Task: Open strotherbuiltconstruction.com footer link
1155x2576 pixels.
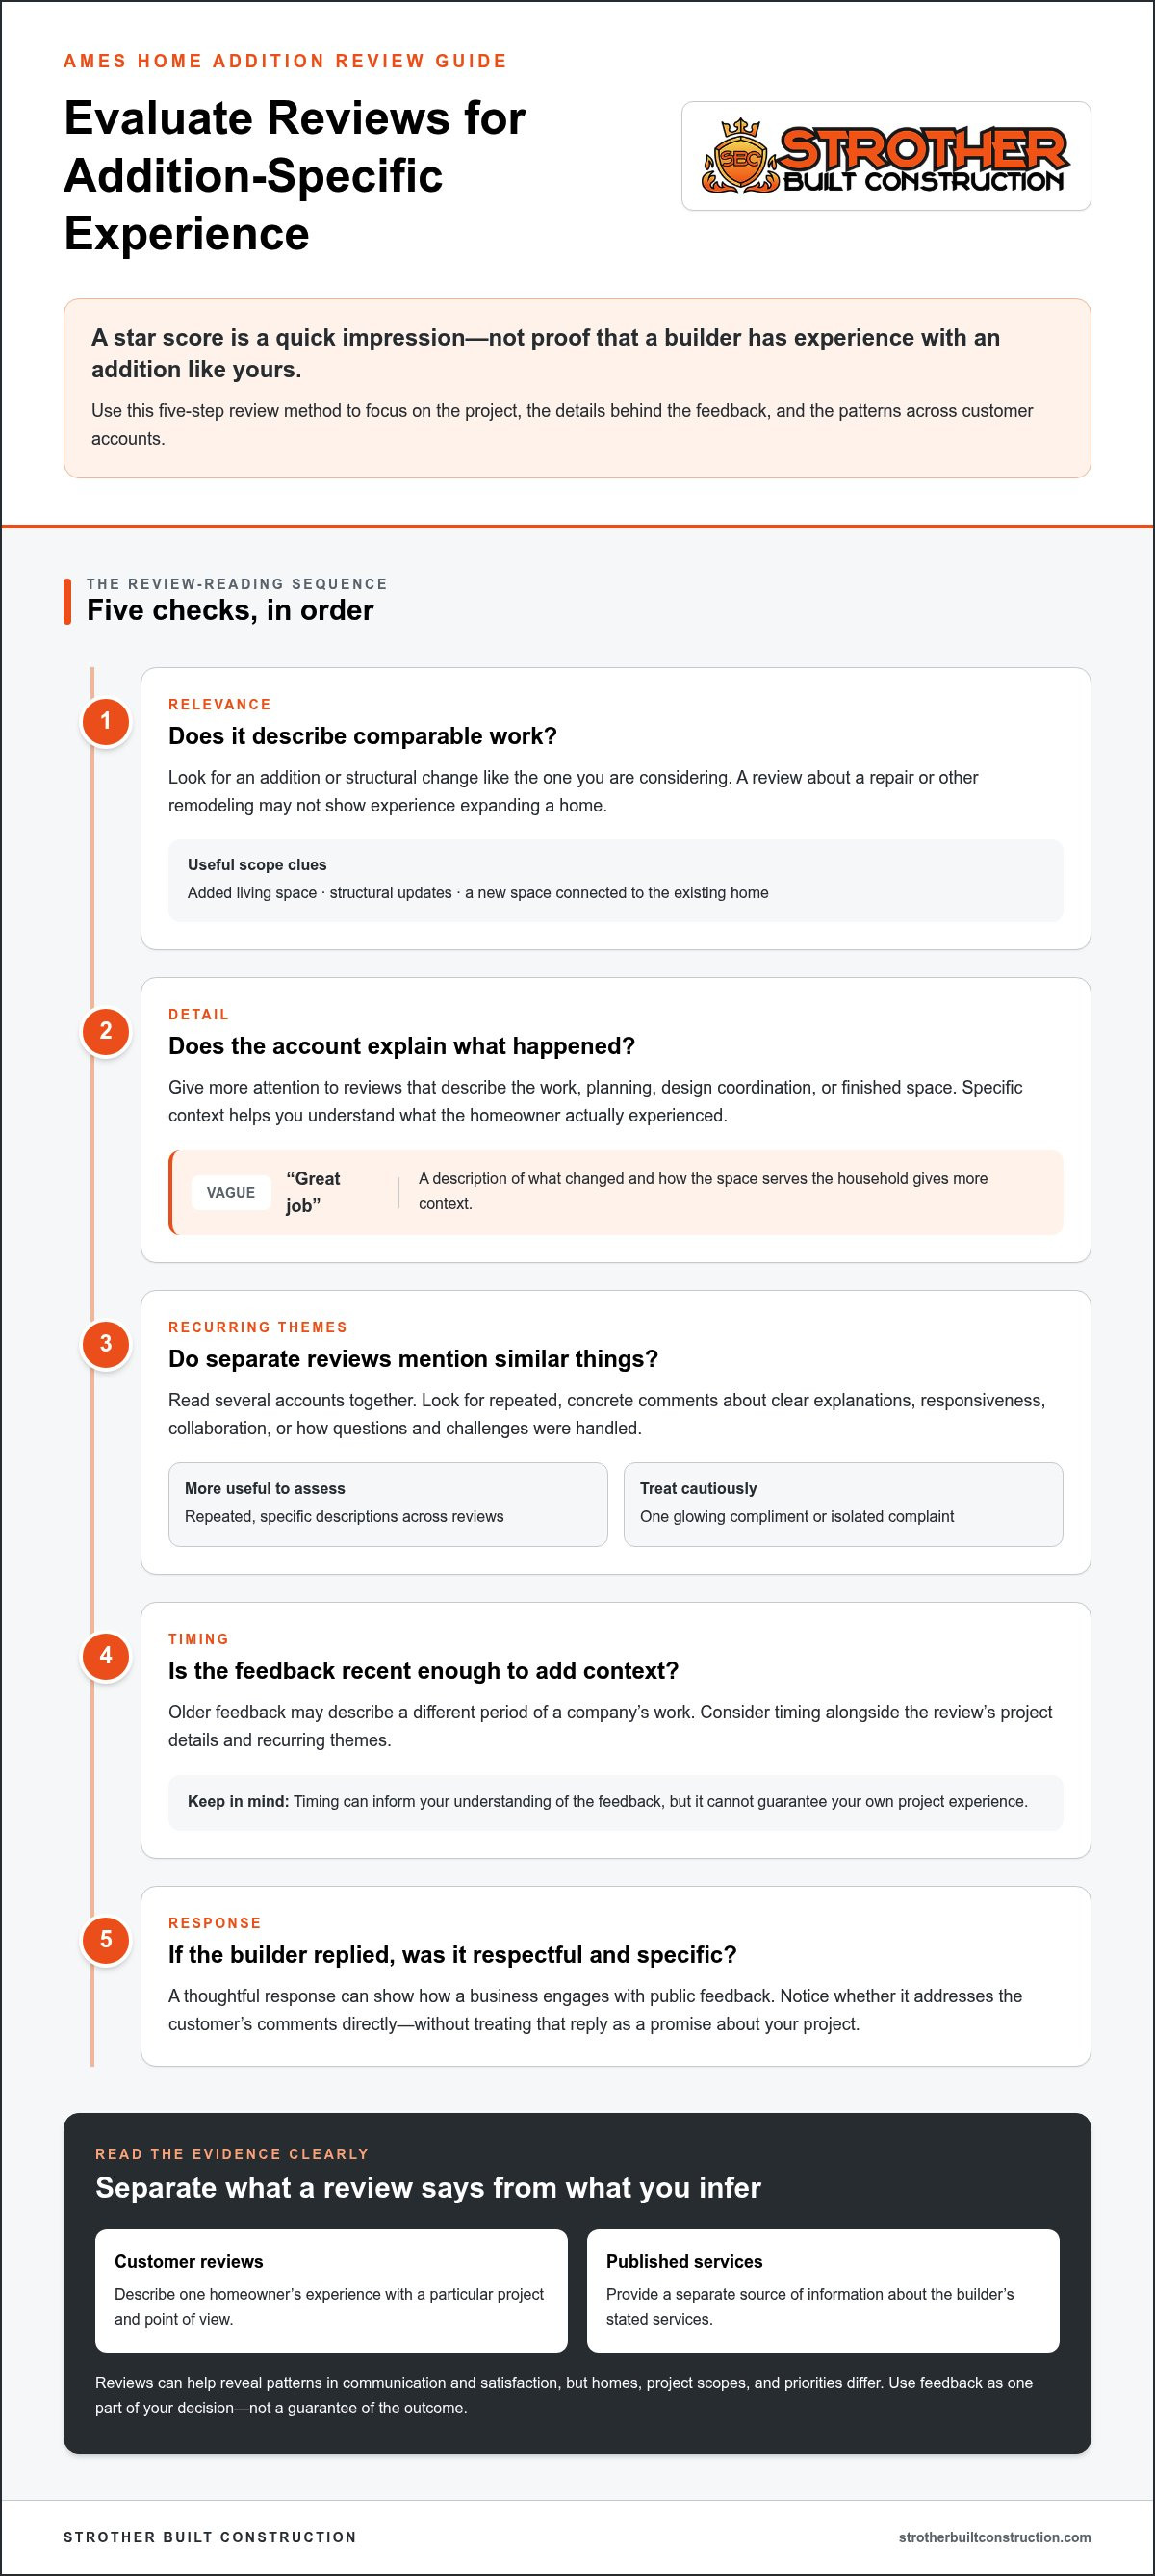Action: tap(994, 2537)
